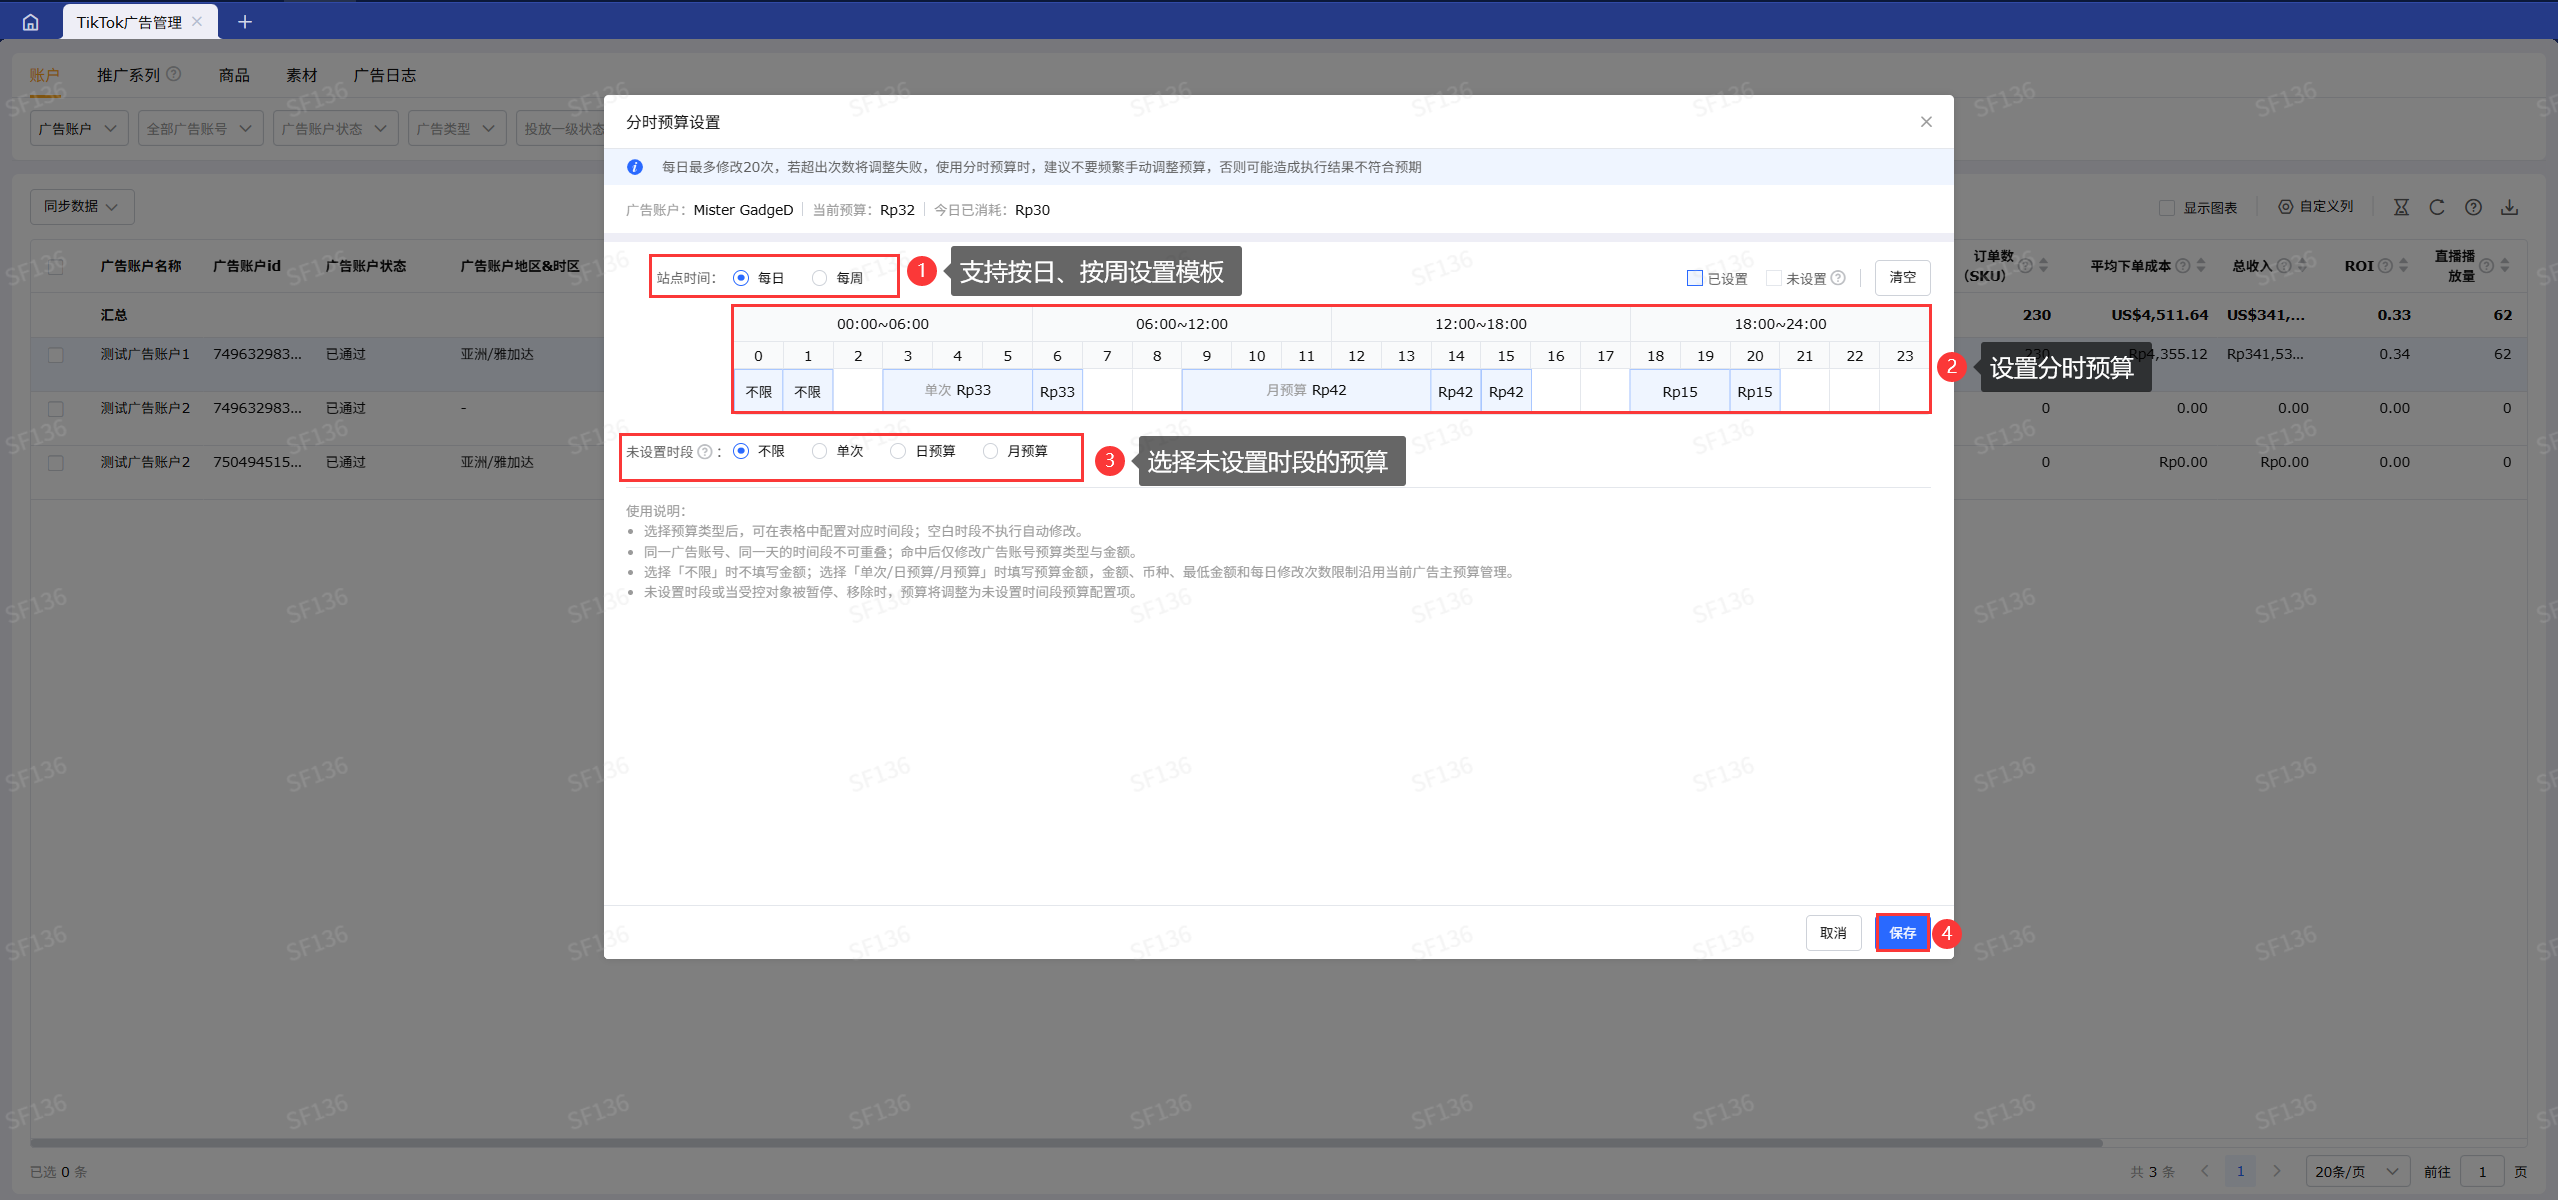The height and width of the screenshot is (1200, 2558).
Task: Toggle the 未设置 checkbox
Action: (x=1774, y=278)
